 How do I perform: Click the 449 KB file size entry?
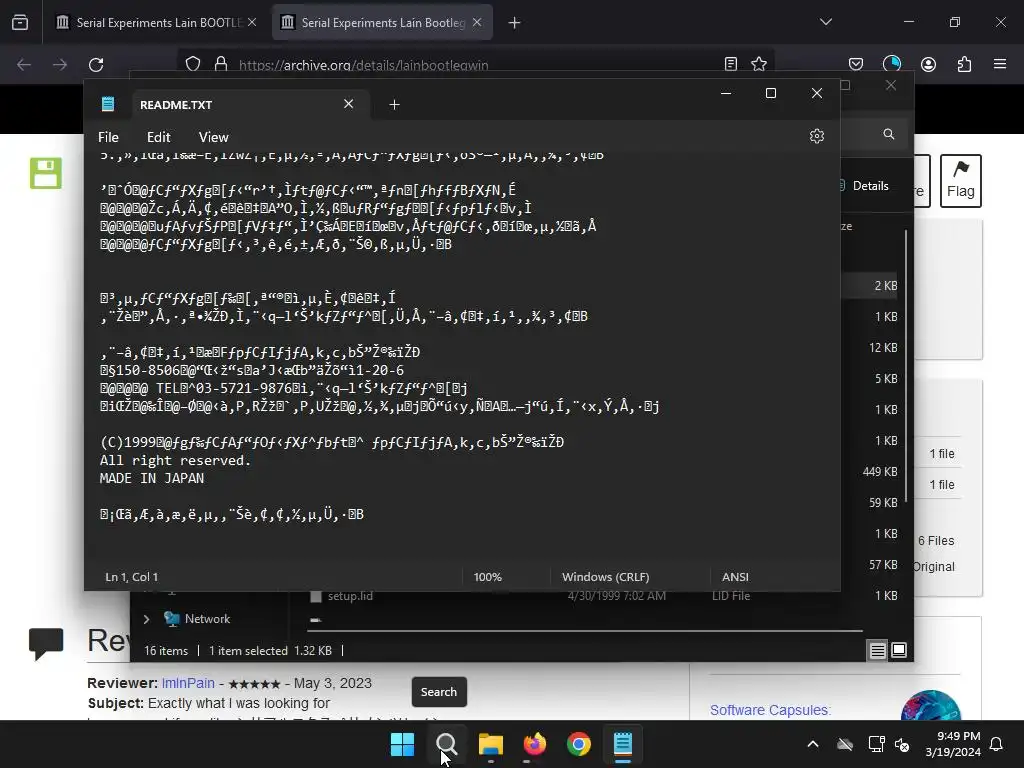point(880,472)
